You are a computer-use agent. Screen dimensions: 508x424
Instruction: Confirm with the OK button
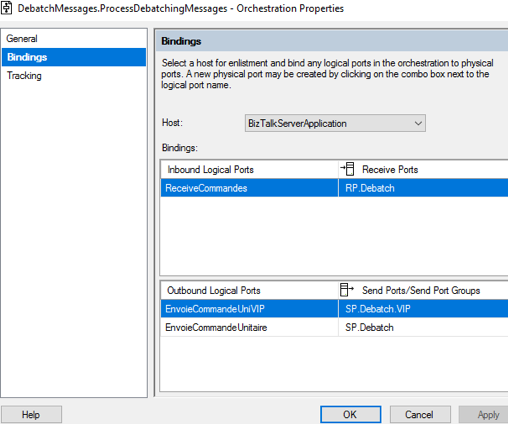pyautogui.click(x=351, y=414)
